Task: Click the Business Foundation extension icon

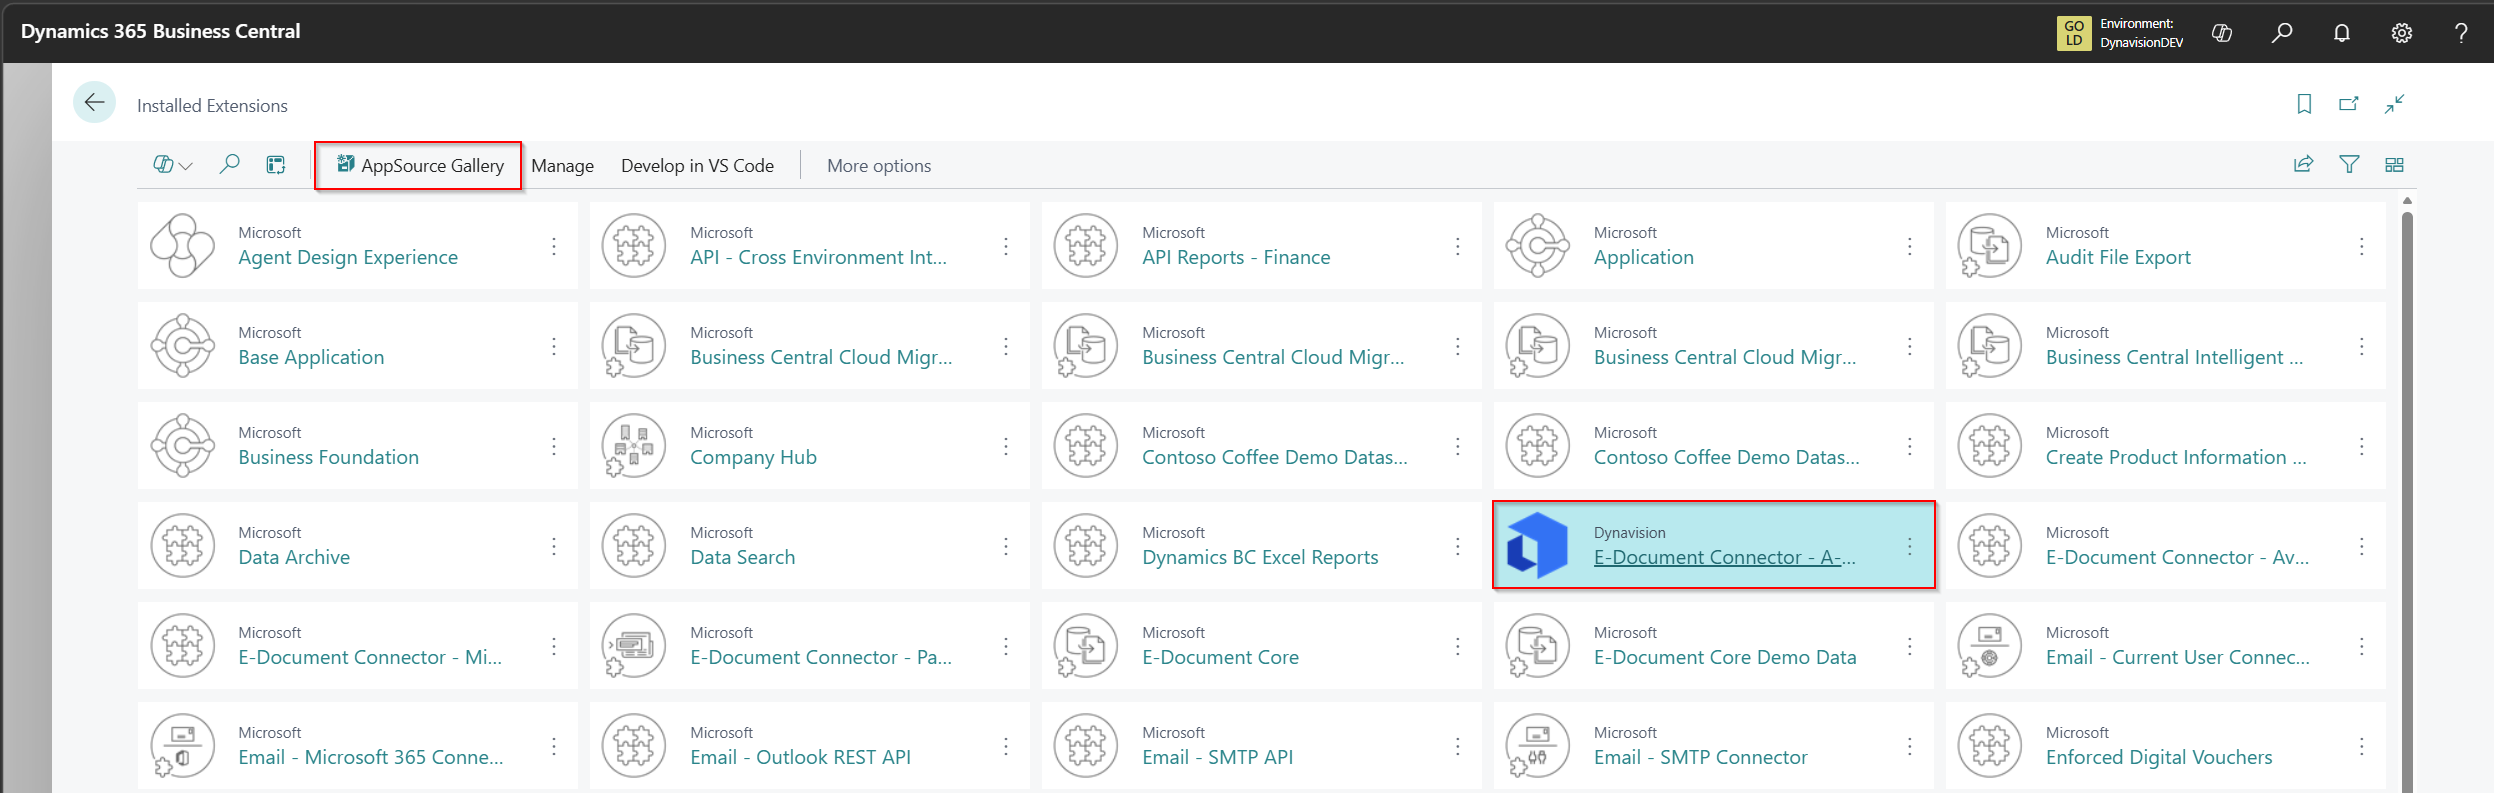Action: click(x=183, y=445)
